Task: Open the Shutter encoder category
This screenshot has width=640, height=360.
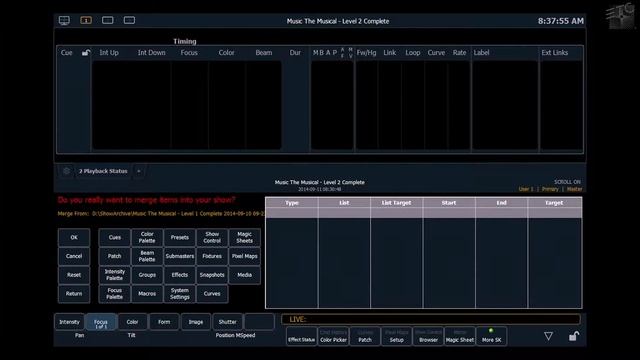Action: point(227,322)
